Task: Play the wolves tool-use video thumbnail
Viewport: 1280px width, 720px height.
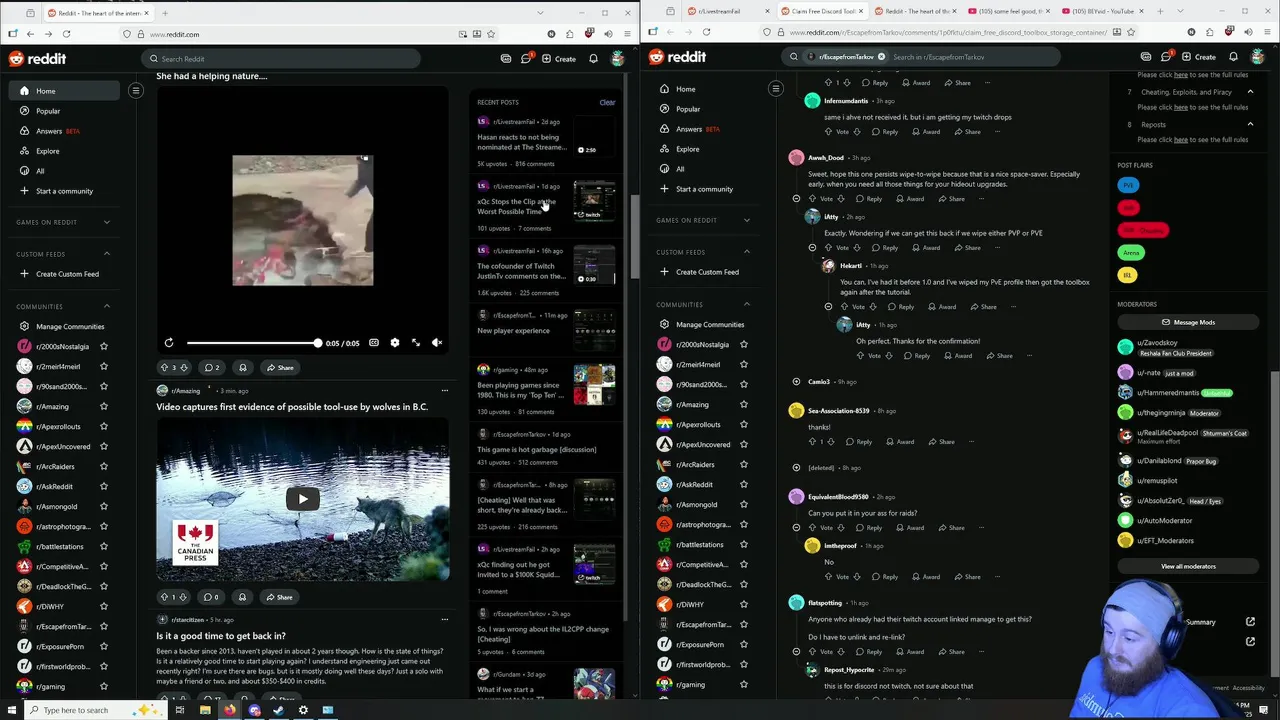Action: (303, 499)
